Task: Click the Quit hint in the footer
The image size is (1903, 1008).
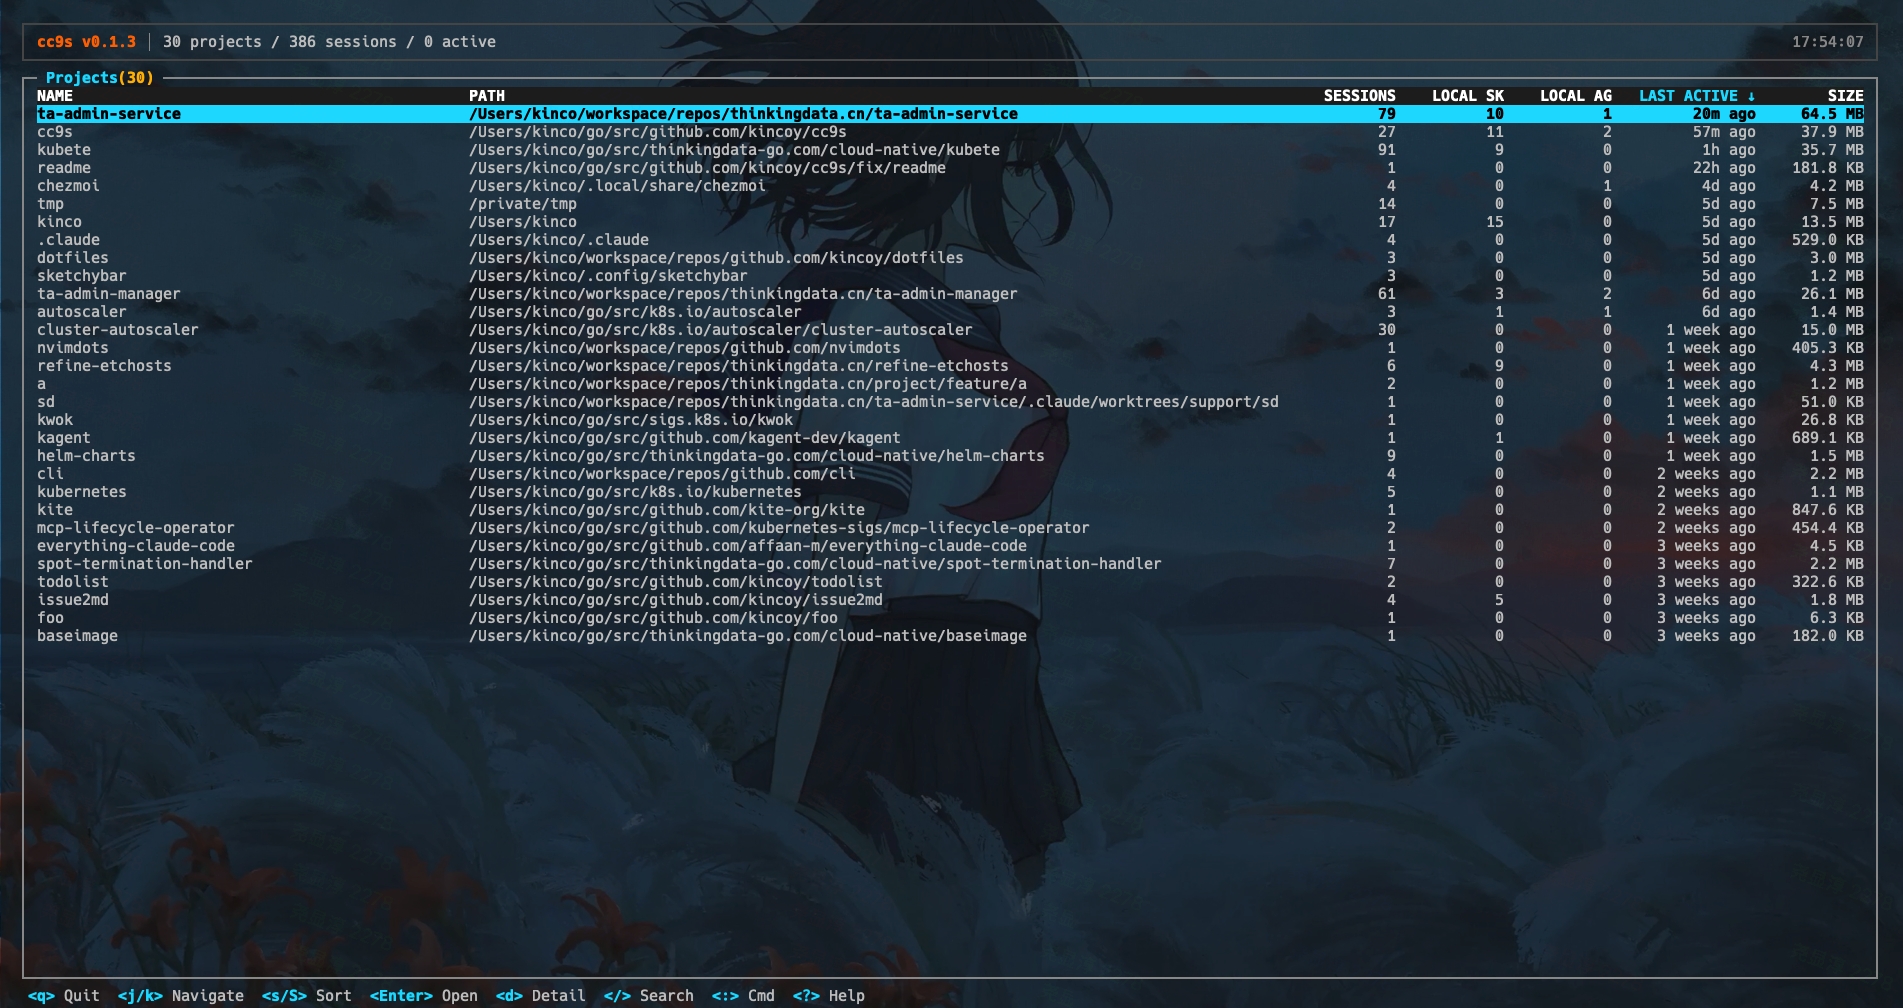Action: pos(62,995)
